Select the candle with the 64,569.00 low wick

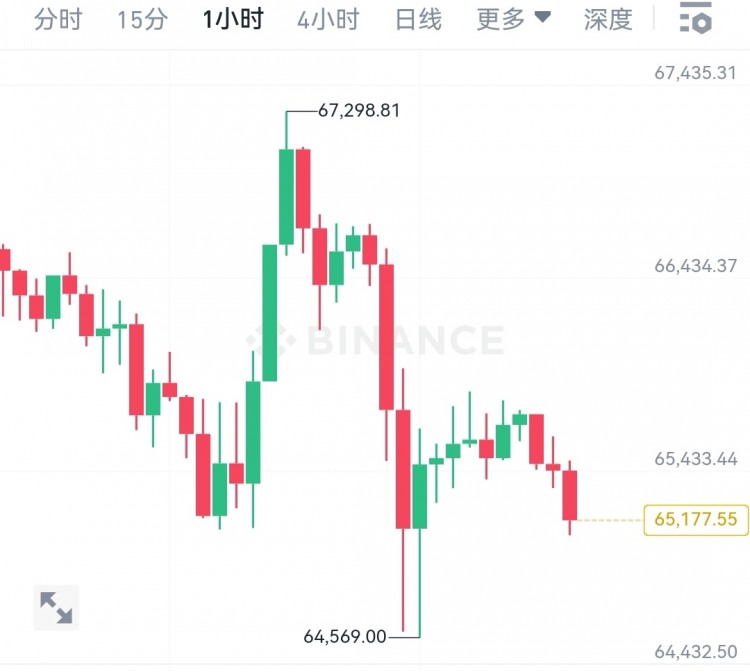(x=403, y=468)
